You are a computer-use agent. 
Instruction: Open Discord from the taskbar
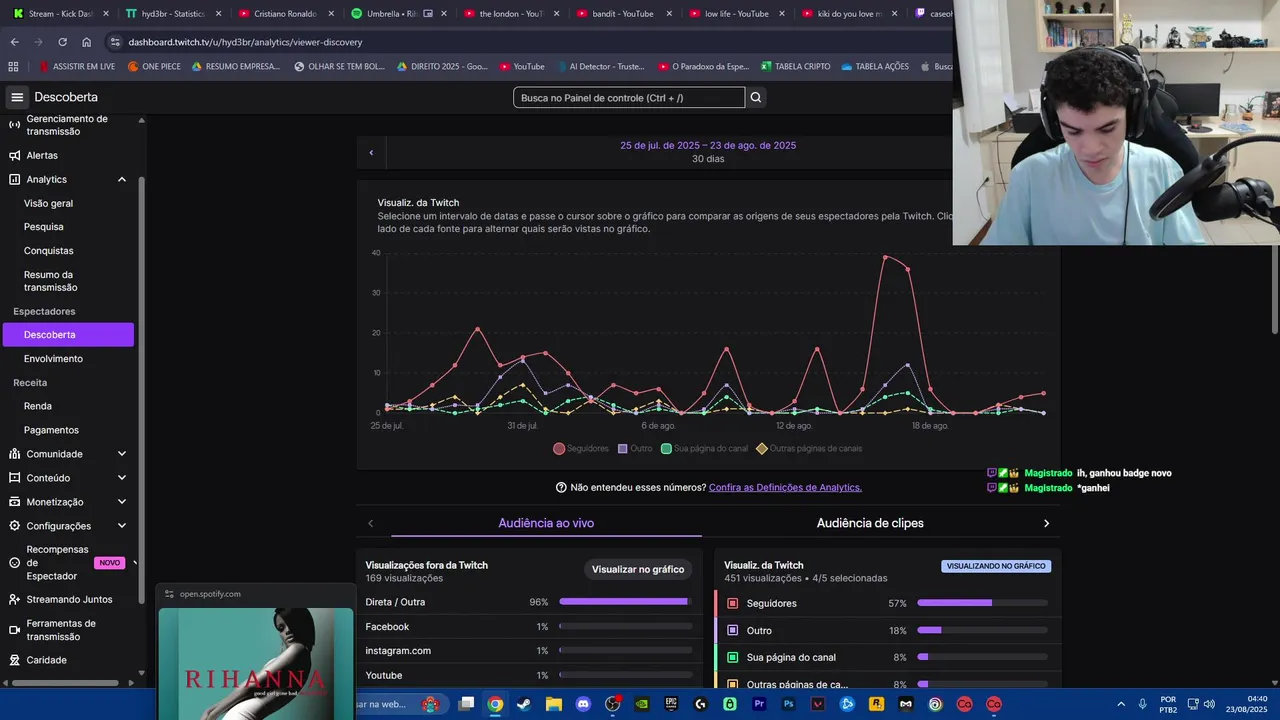tap(583, 704)
